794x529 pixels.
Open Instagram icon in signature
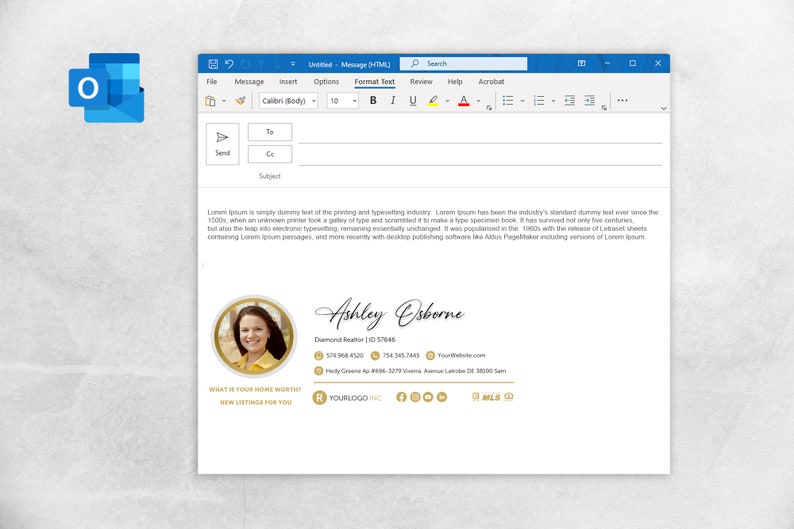click(x=415, y=397)
